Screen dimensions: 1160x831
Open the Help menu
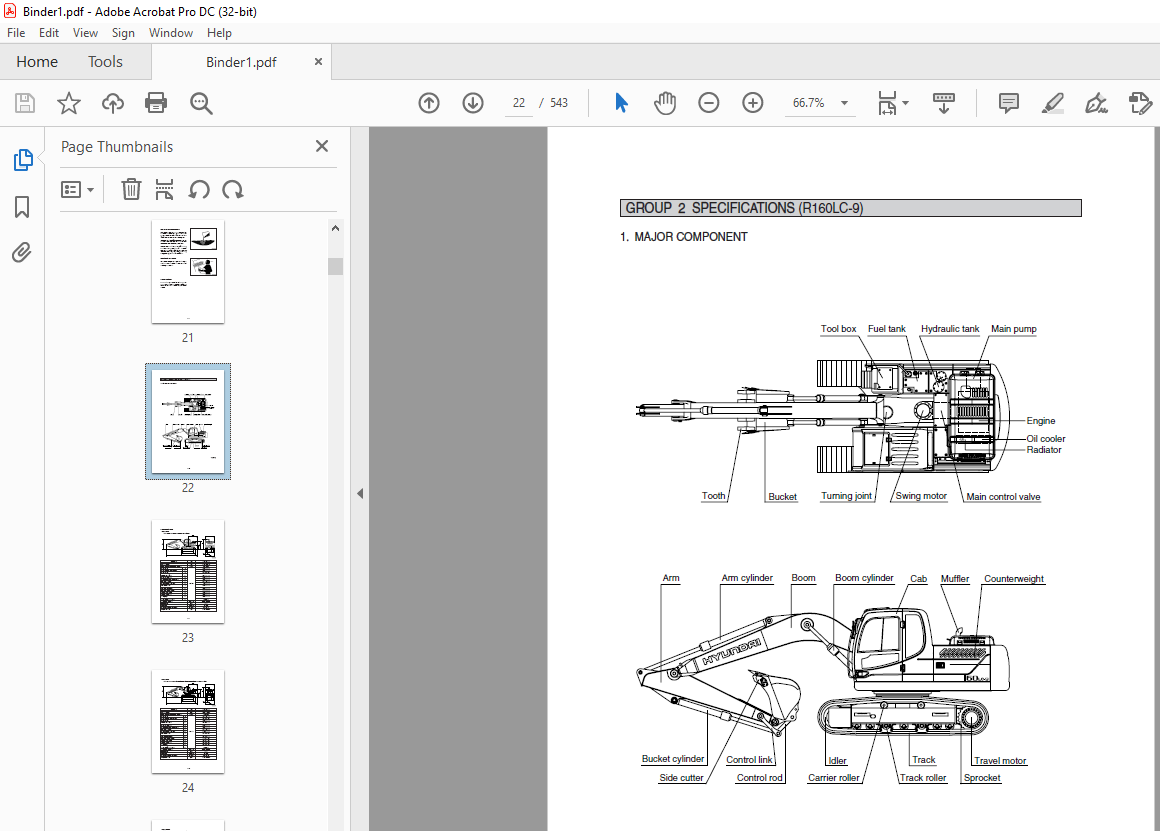[219, 33]
